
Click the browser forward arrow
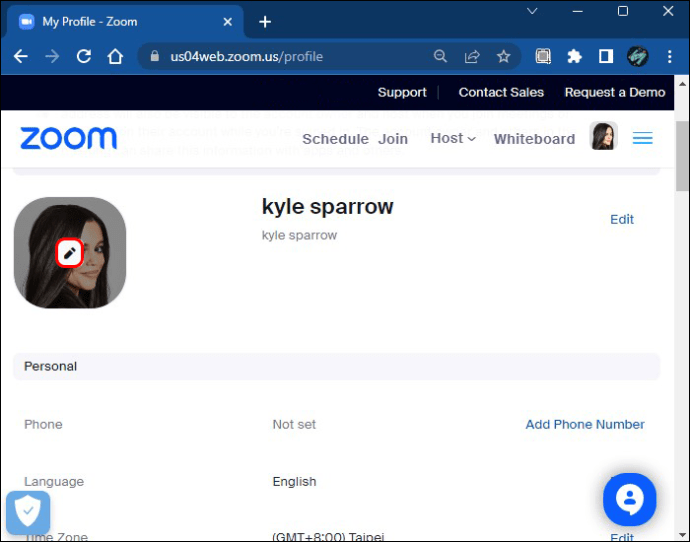point(52,56)
